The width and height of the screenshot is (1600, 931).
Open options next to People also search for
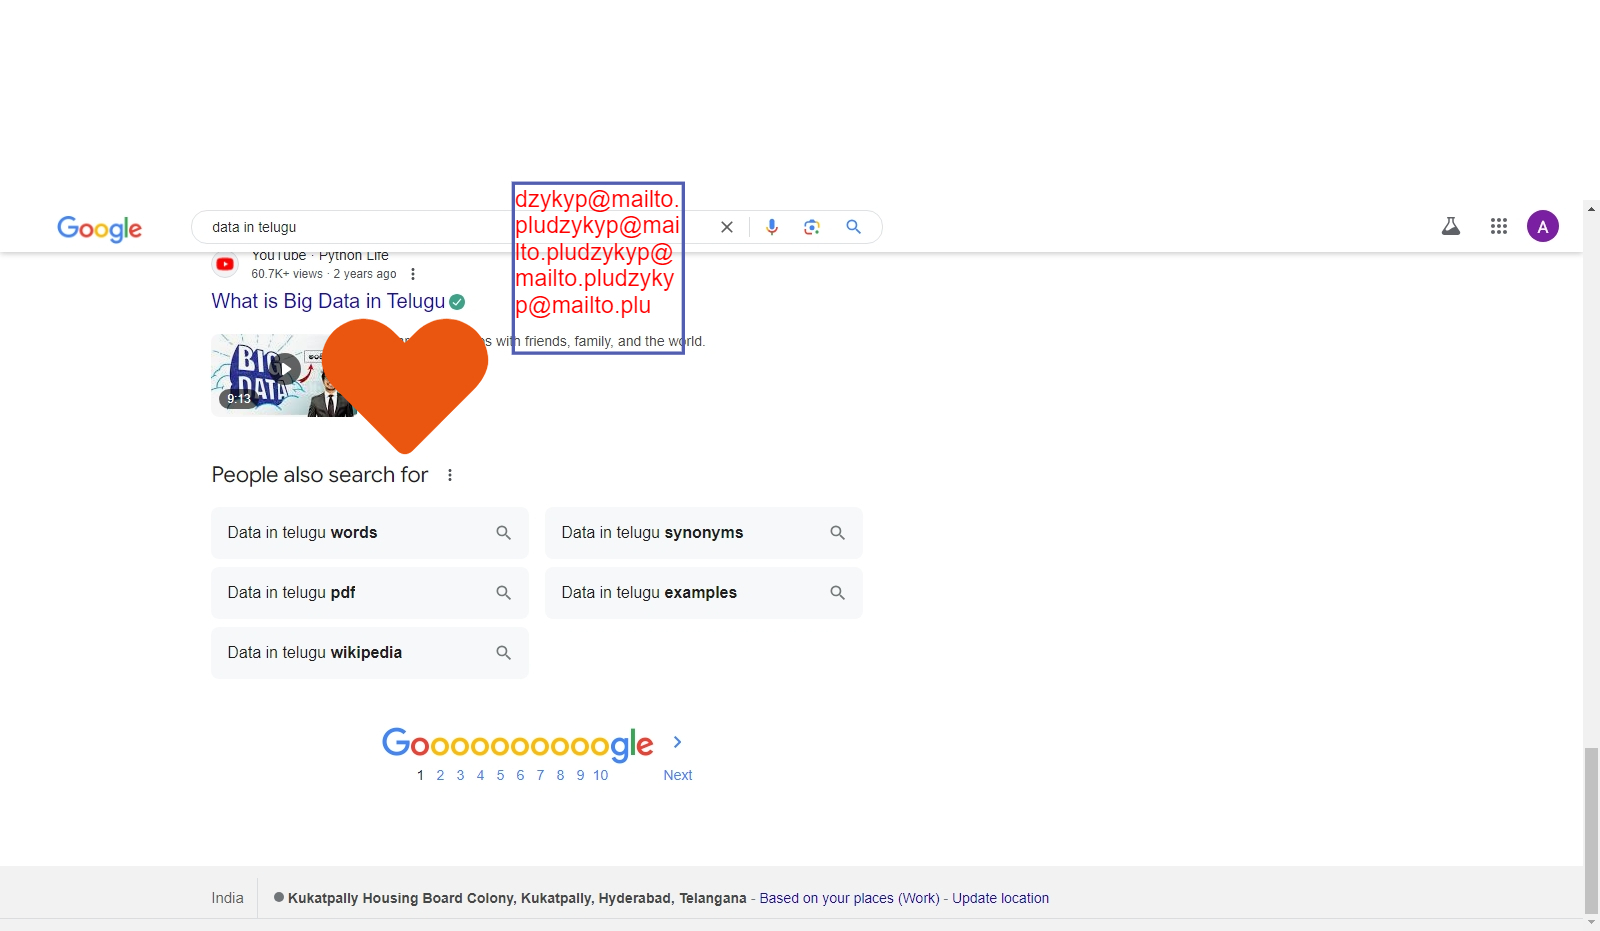[x=450, y=475]
